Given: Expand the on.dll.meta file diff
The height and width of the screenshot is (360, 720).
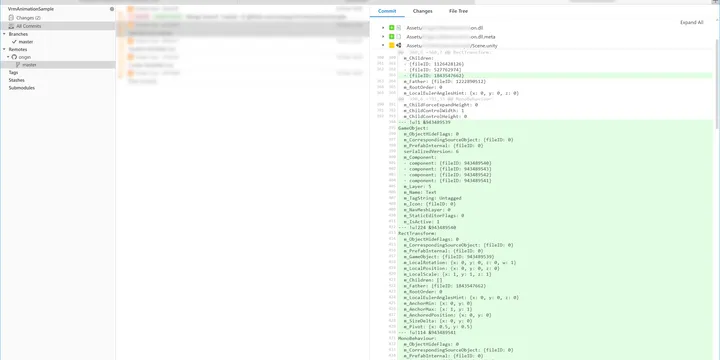Looking at the screenshot, I should [383, 37].
